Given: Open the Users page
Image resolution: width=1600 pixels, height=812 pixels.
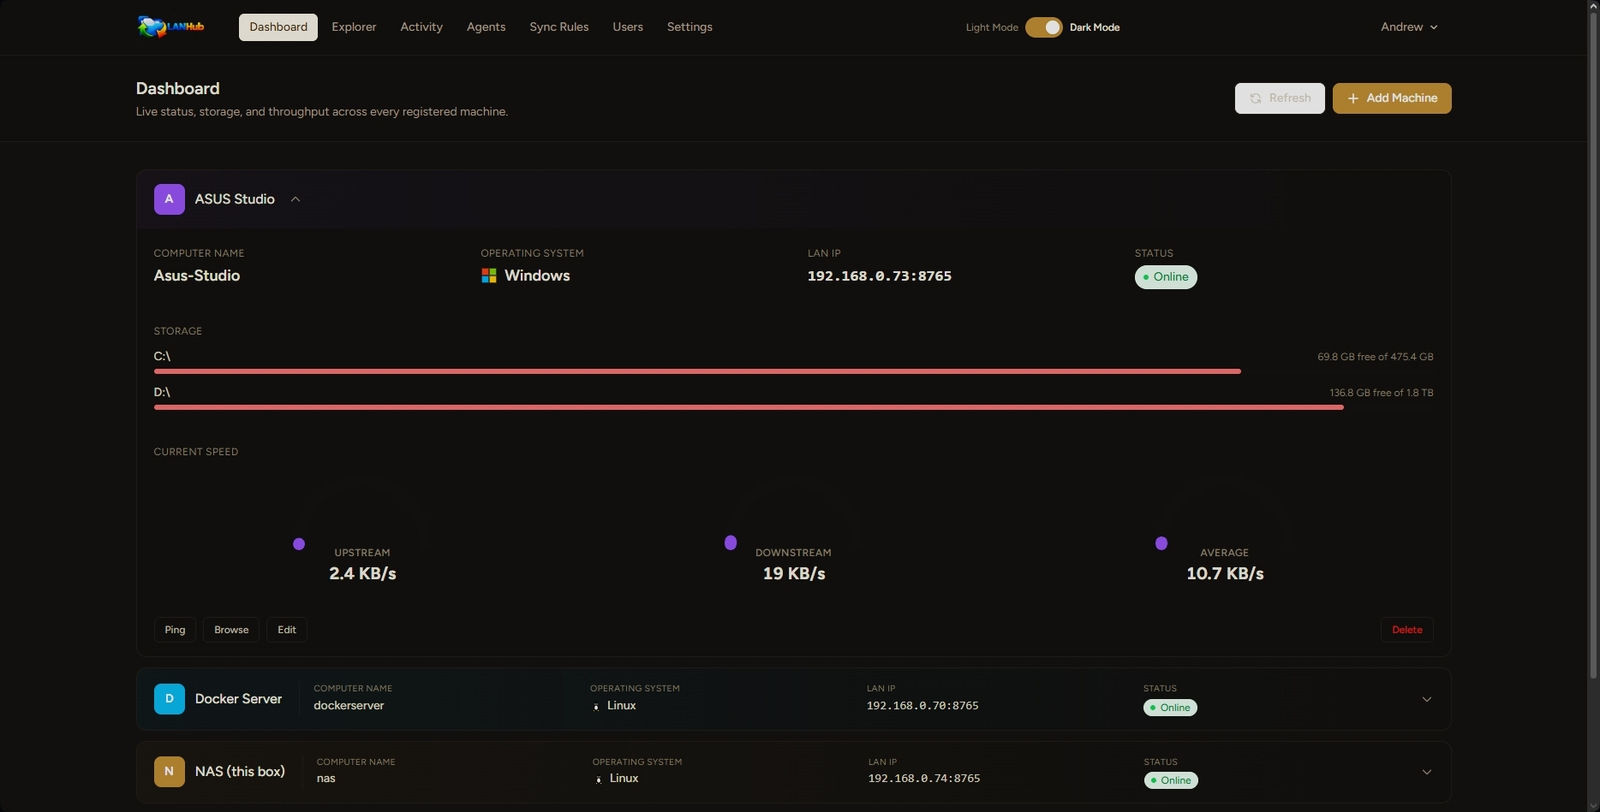Looking at the screenshot, I should click(x=628, y=27).
